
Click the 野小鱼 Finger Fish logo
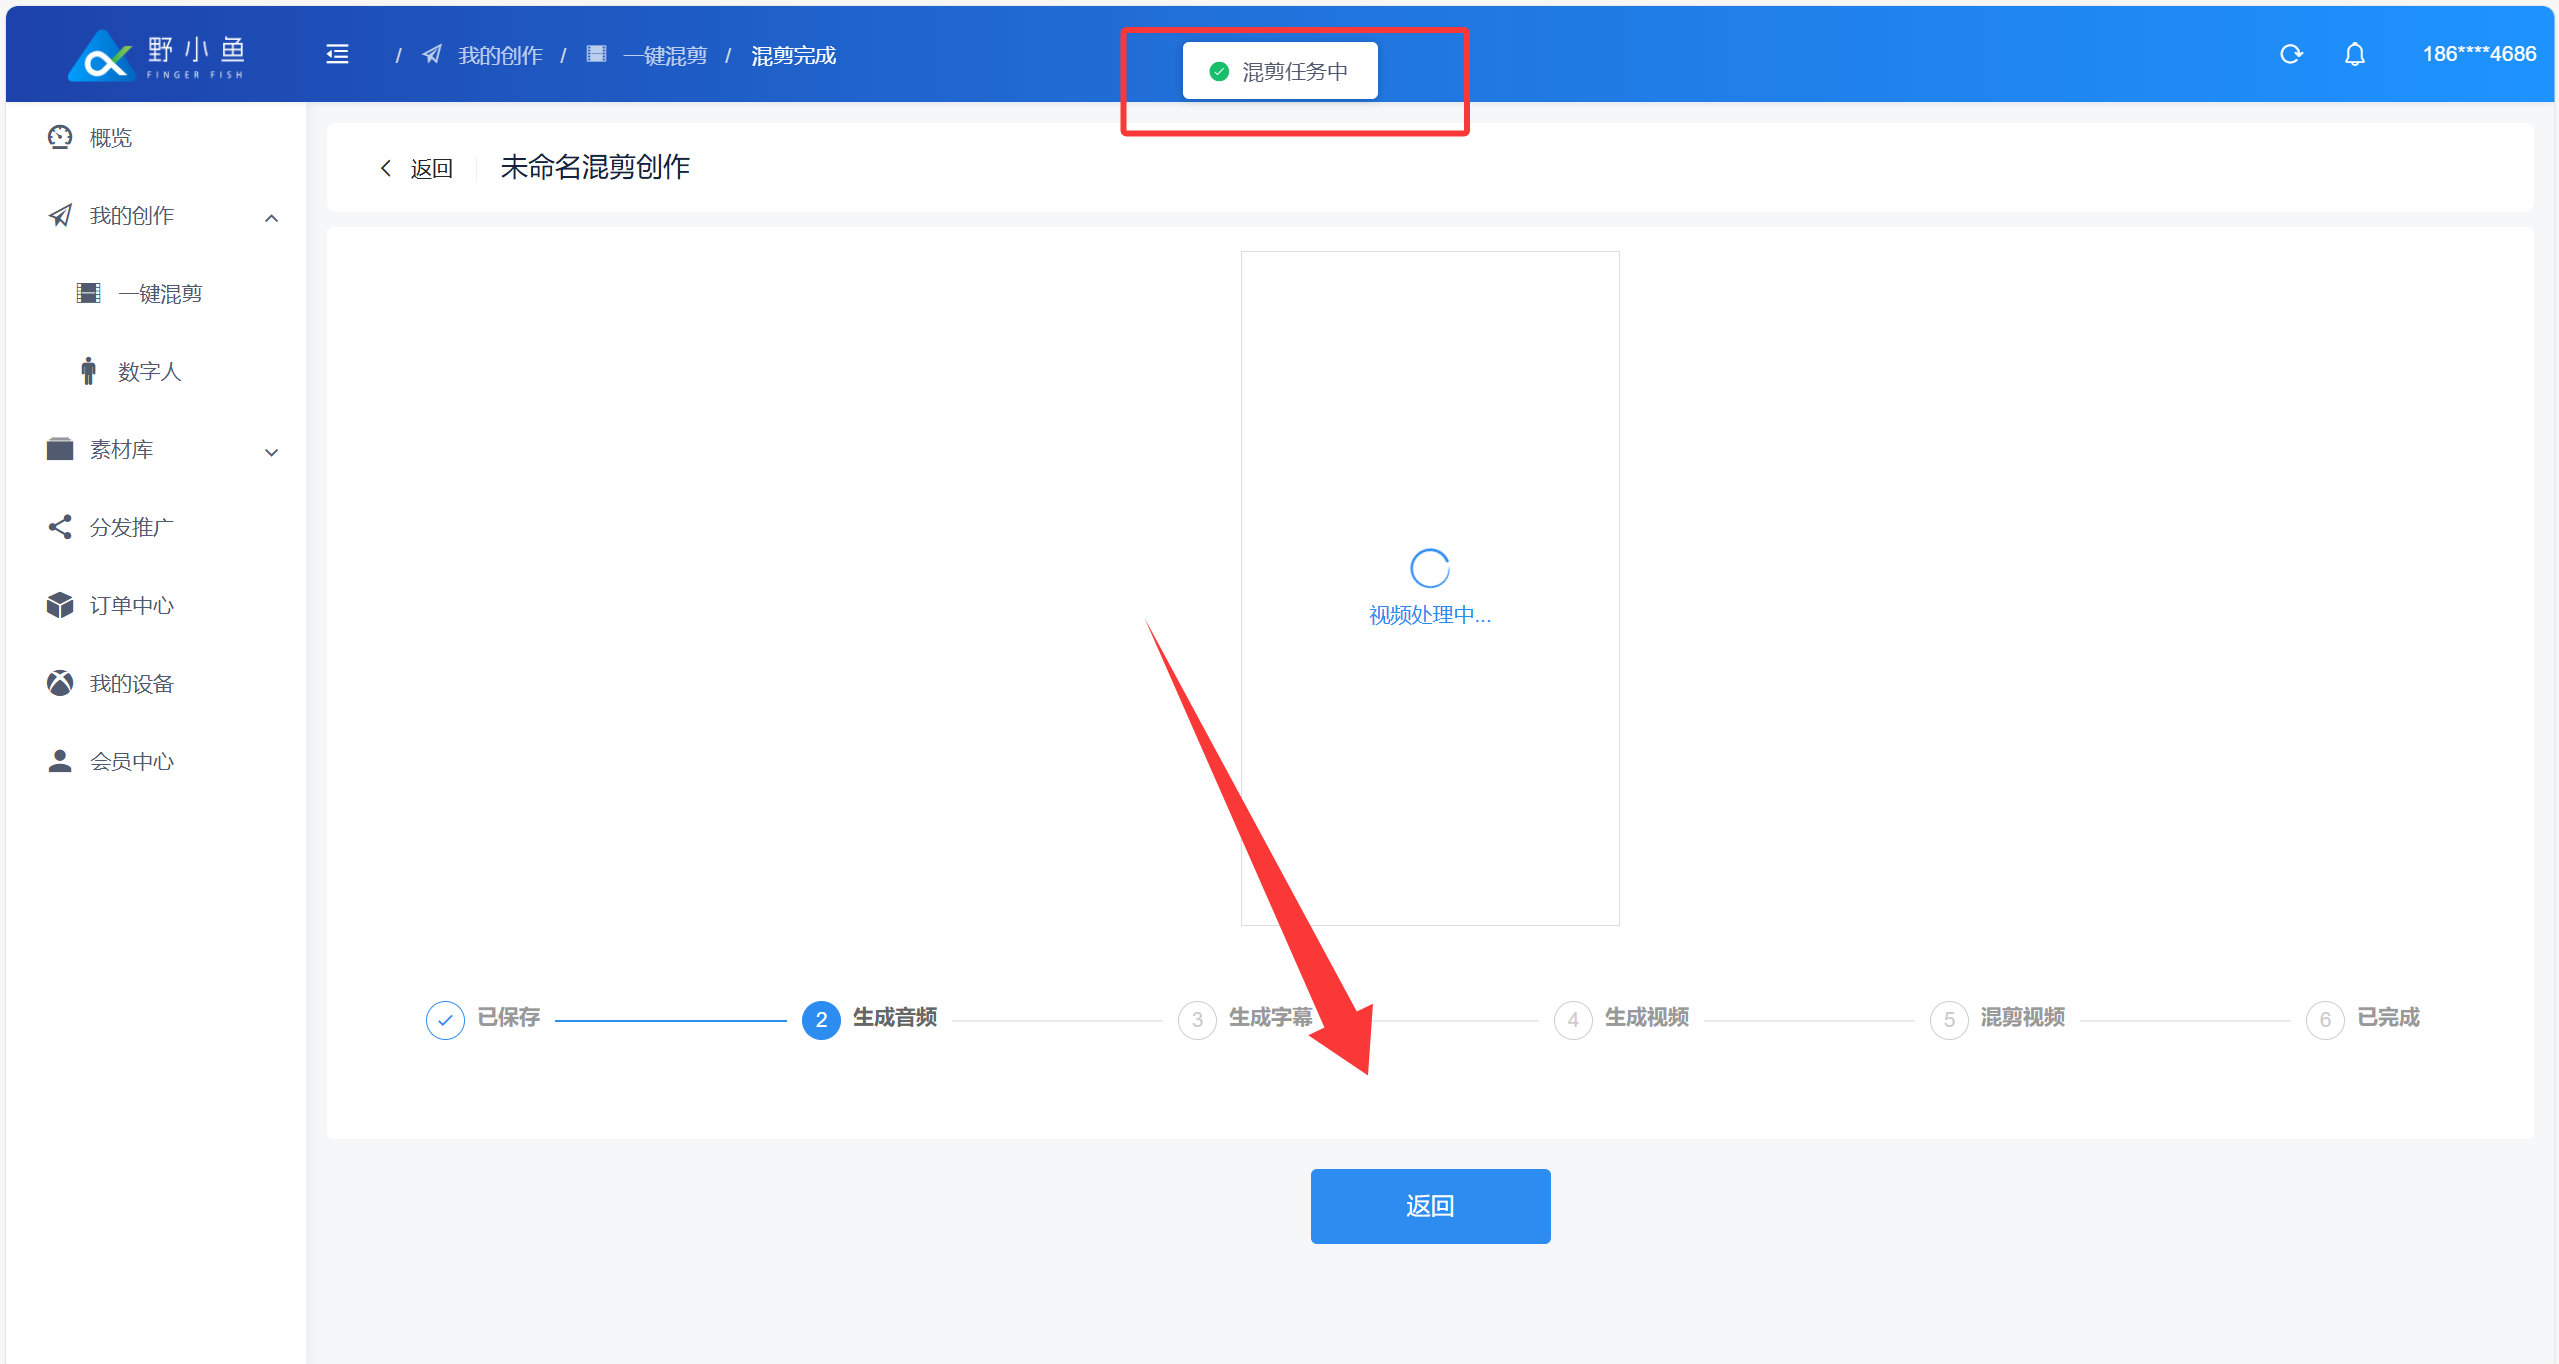click(157, 55)
